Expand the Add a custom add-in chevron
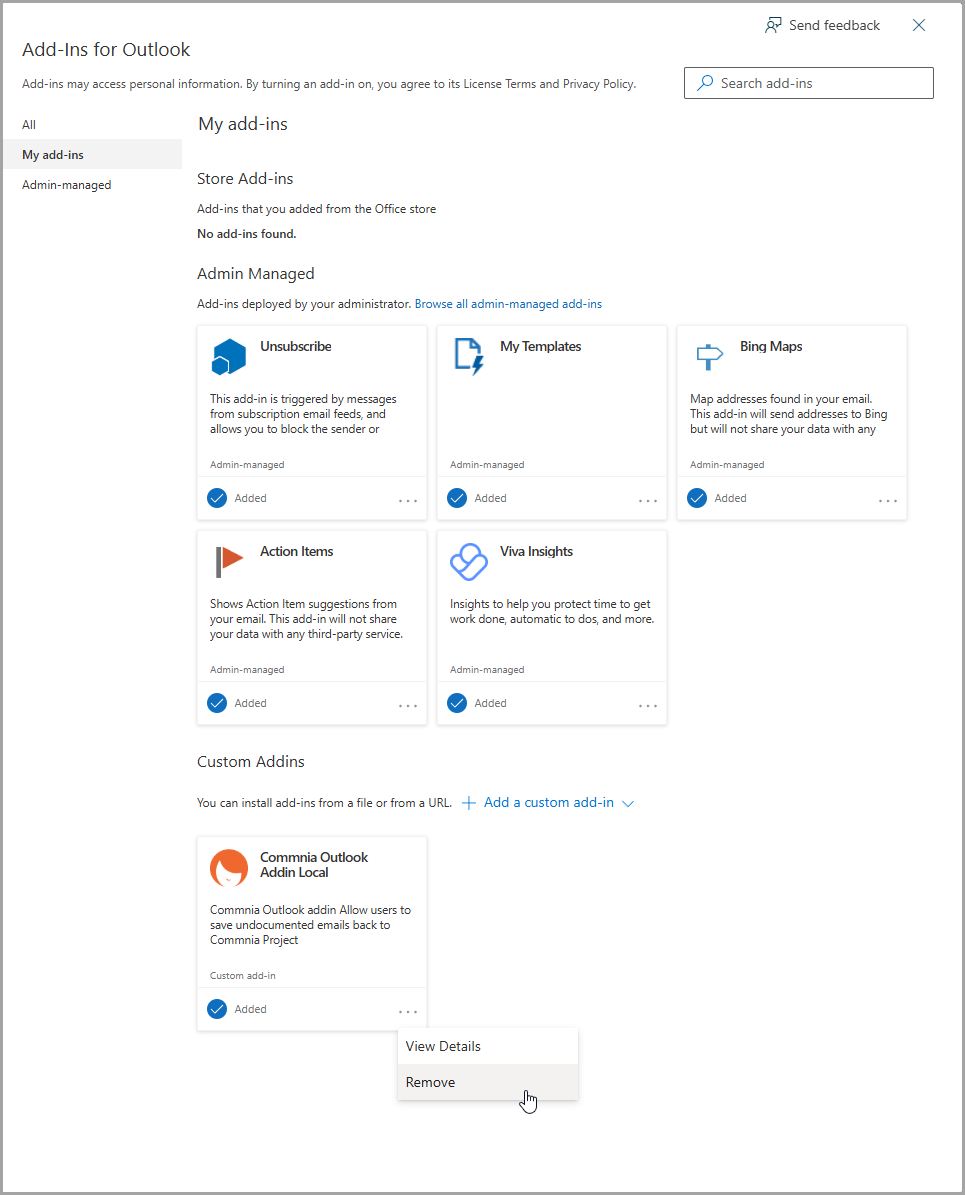Screen dimensions: 965x1195 pos(628,803)
